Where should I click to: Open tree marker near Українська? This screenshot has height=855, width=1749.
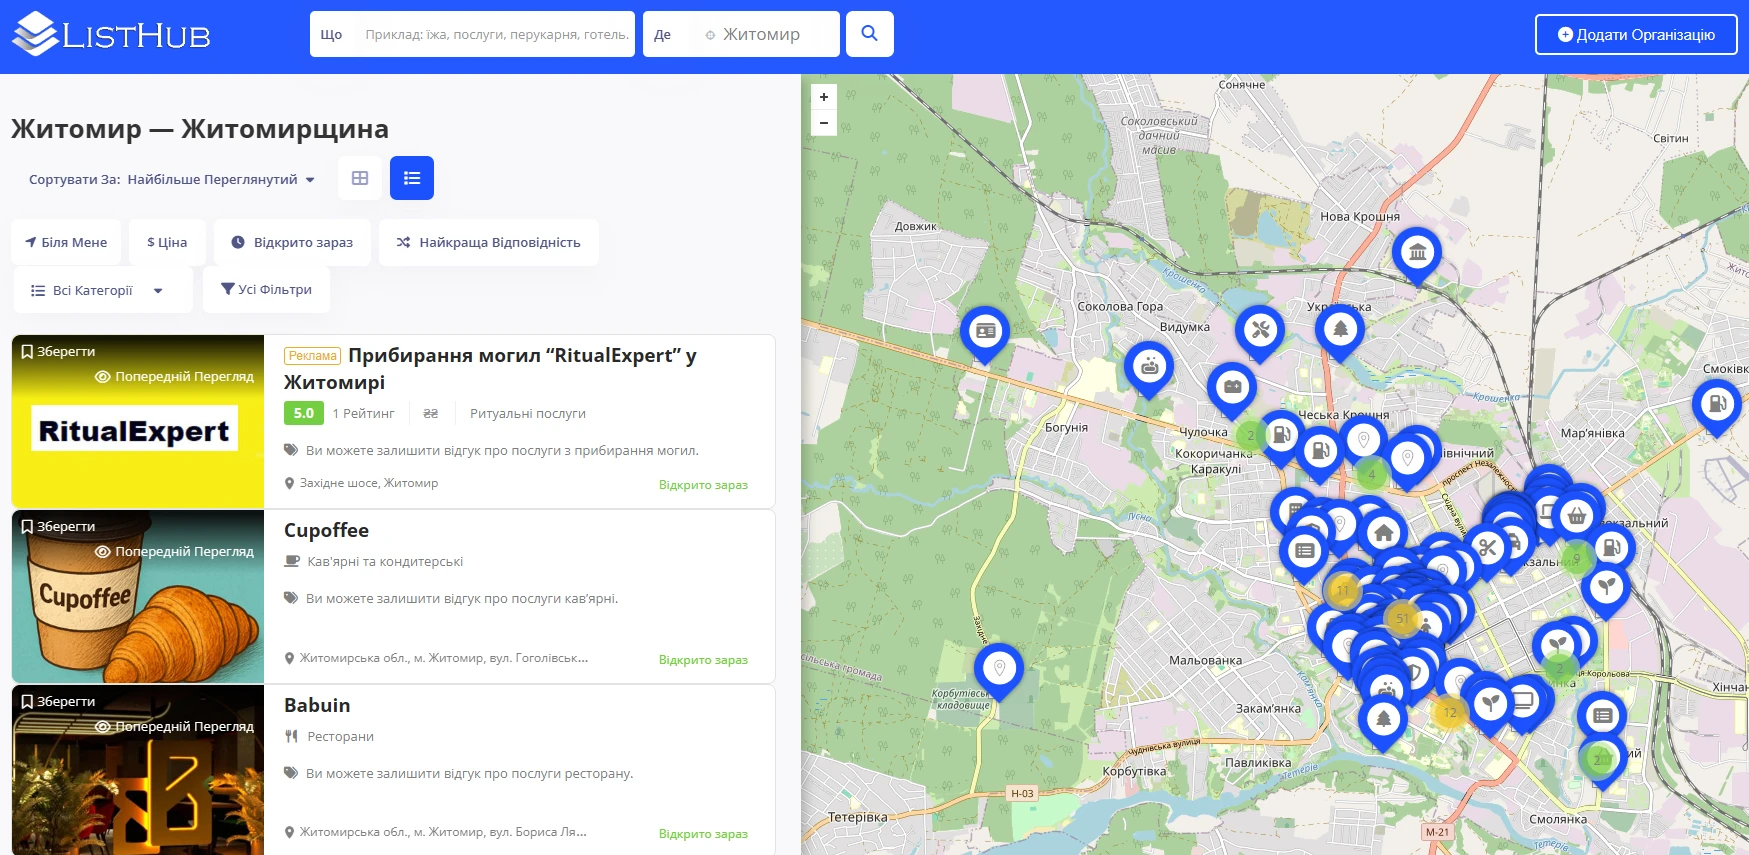[1340, 329]
